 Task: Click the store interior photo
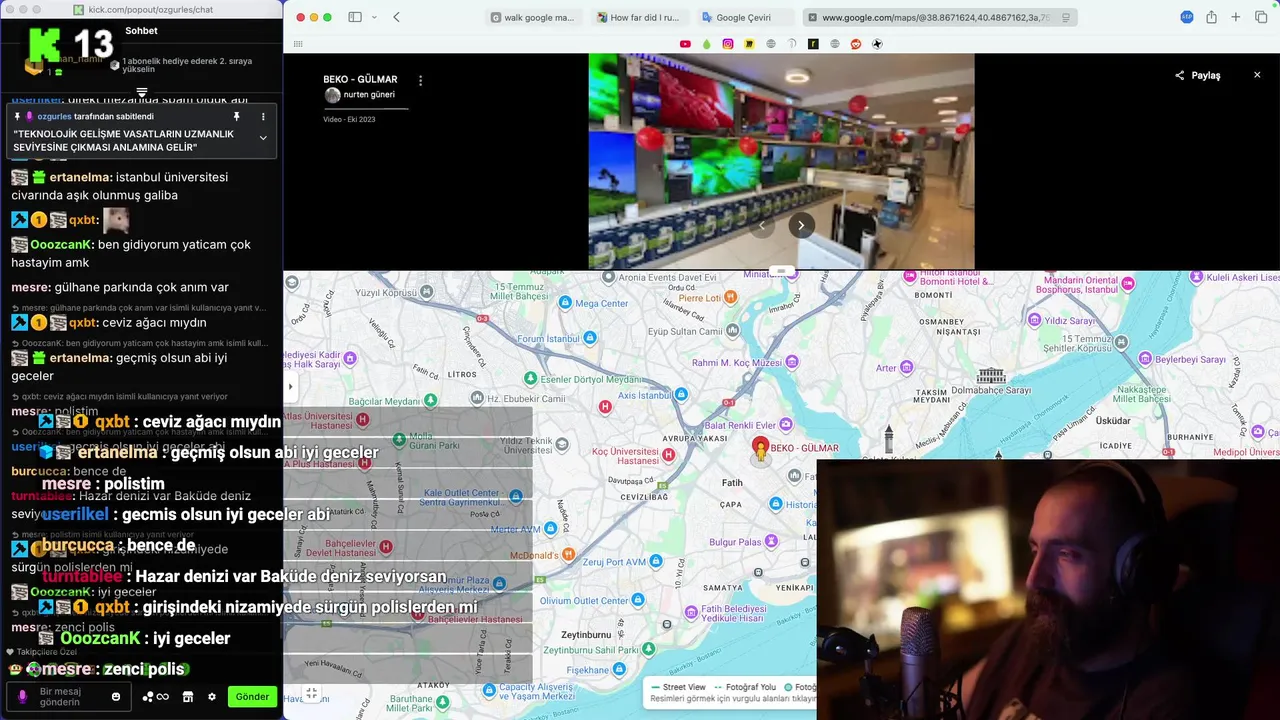pyautogui.click(x=781, y=161)
